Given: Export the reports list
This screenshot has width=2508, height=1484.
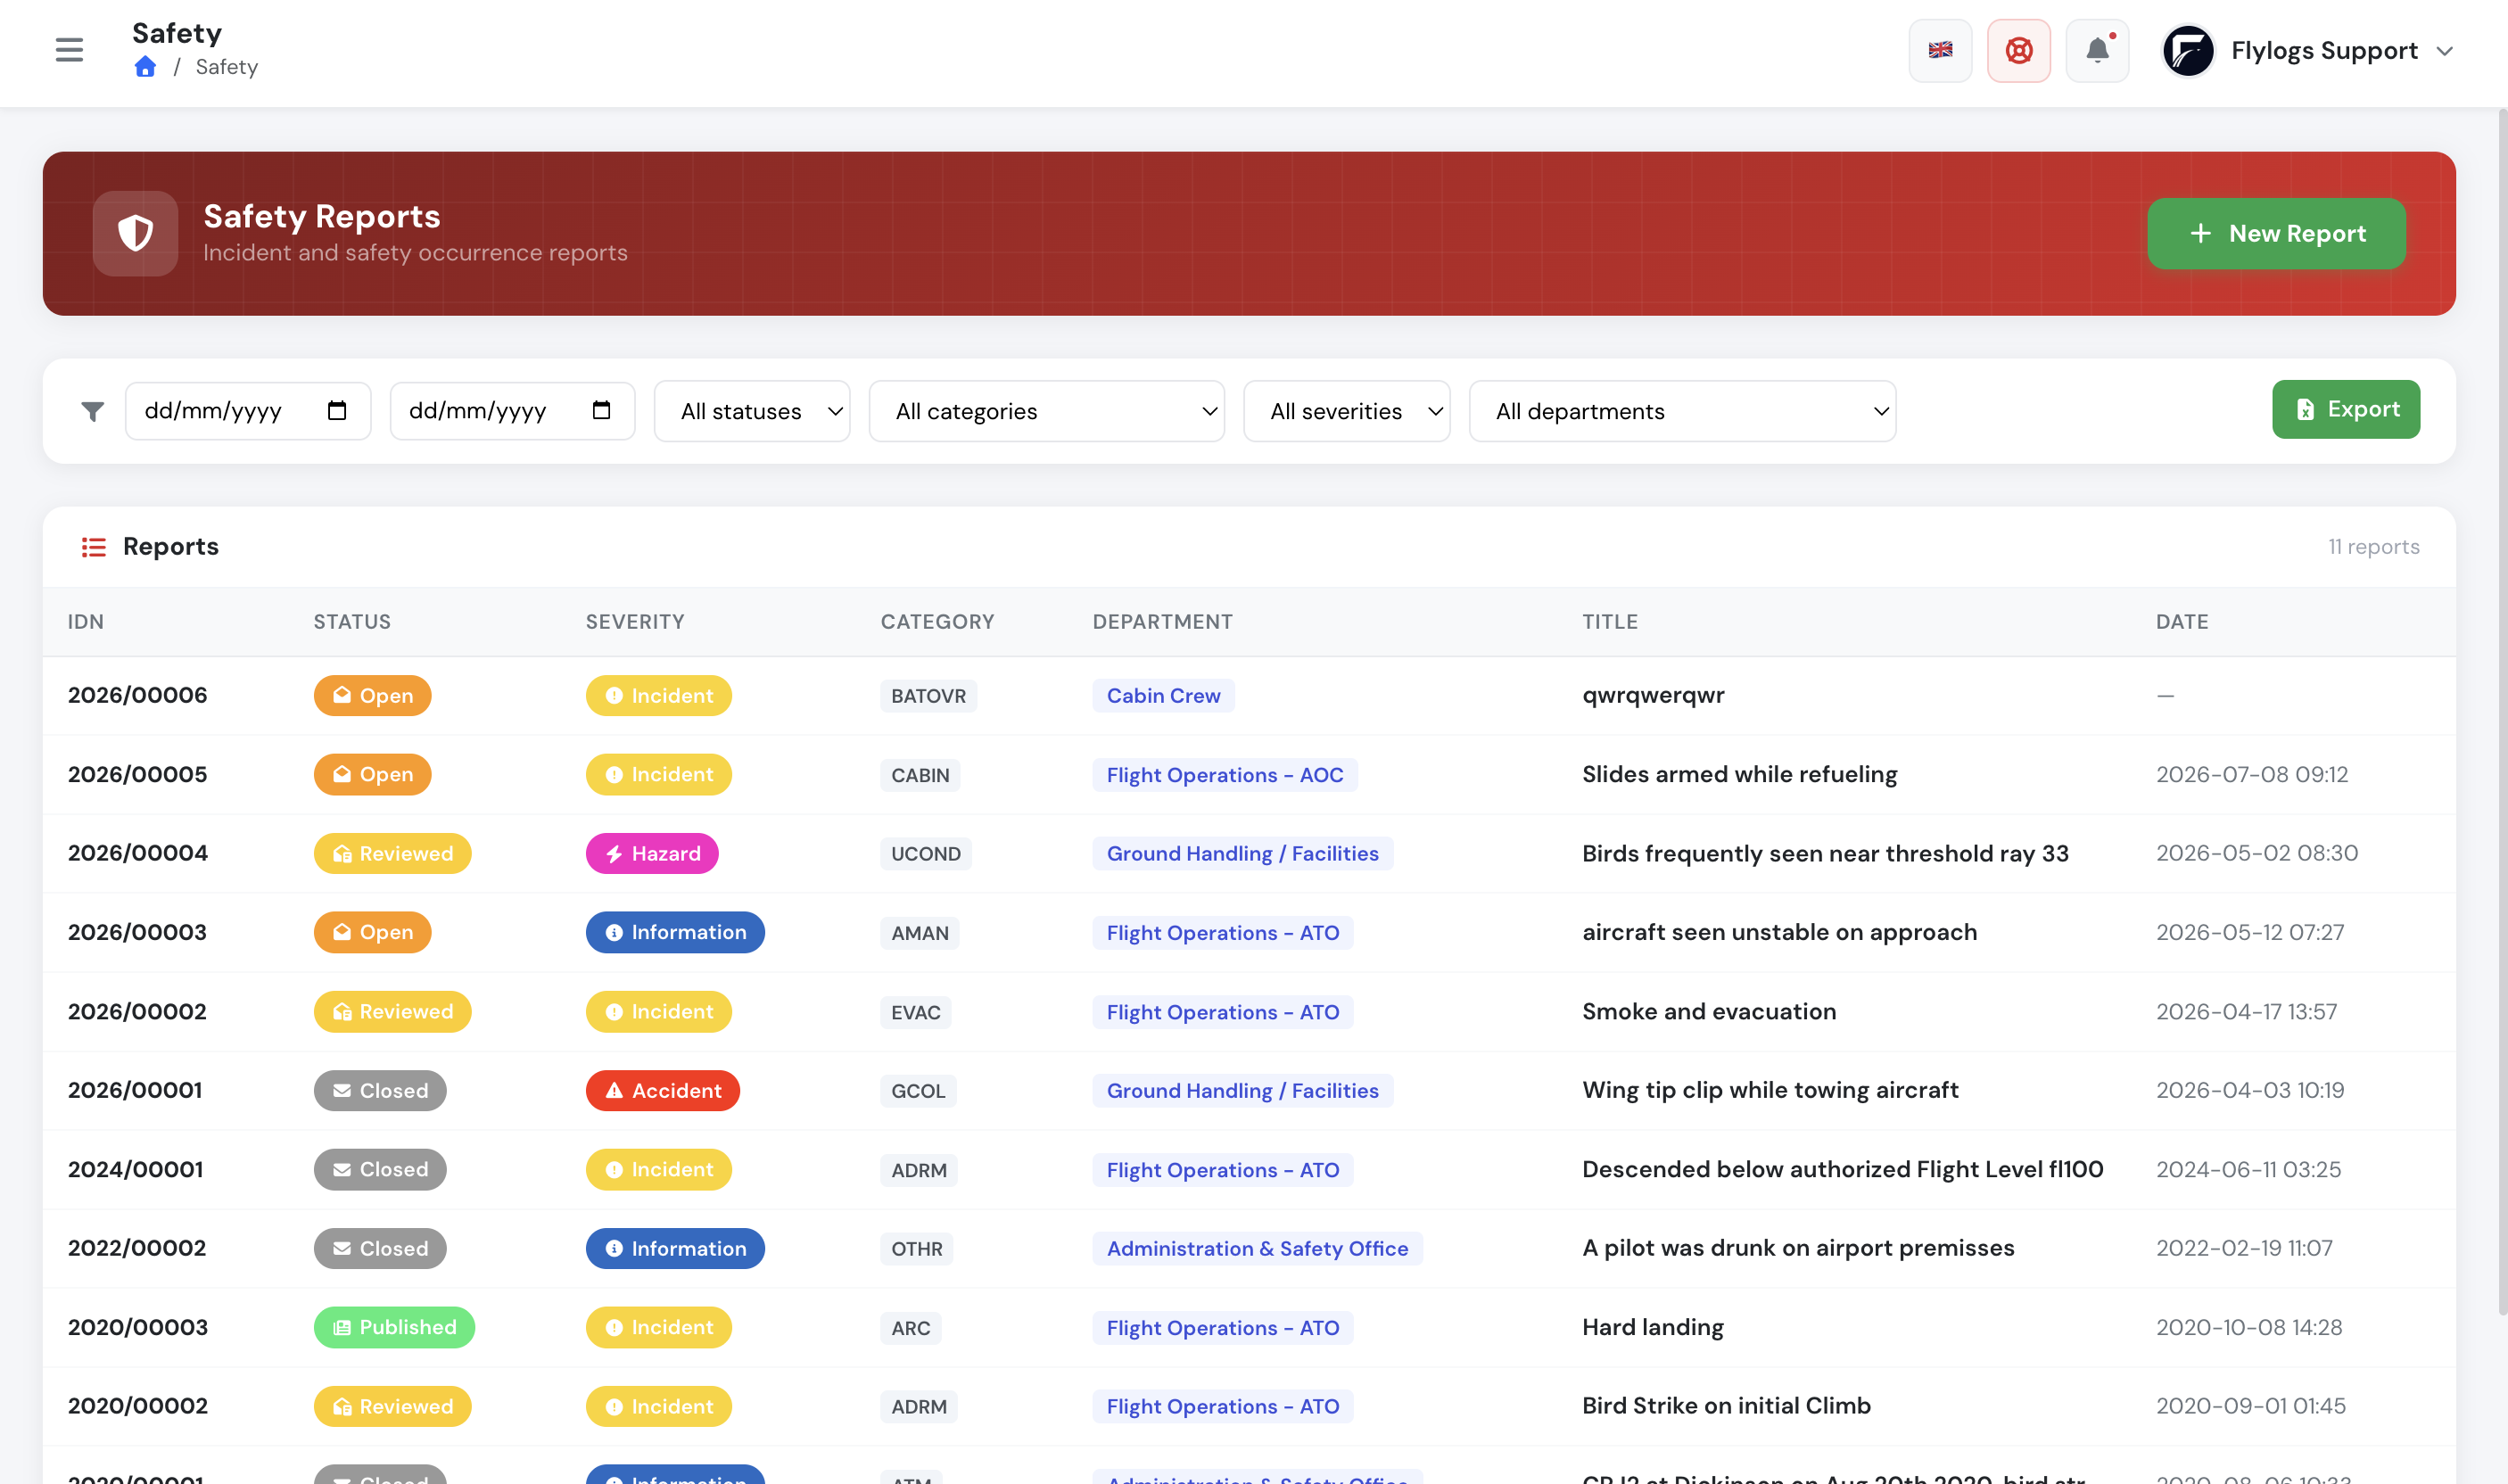Looking at the screenshot, I should (2345, 409).
